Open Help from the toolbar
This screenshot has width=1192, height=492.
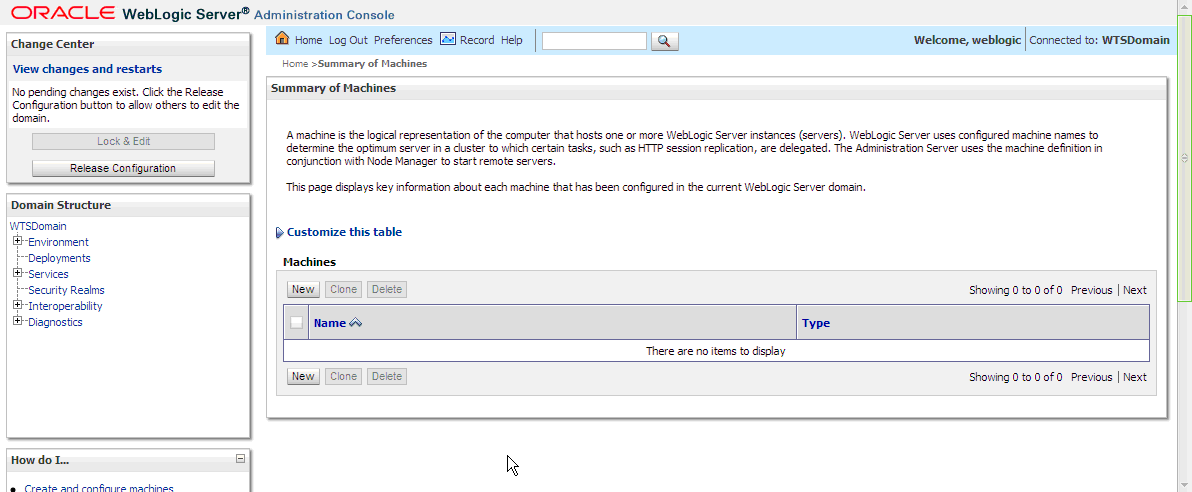[512, 40]
